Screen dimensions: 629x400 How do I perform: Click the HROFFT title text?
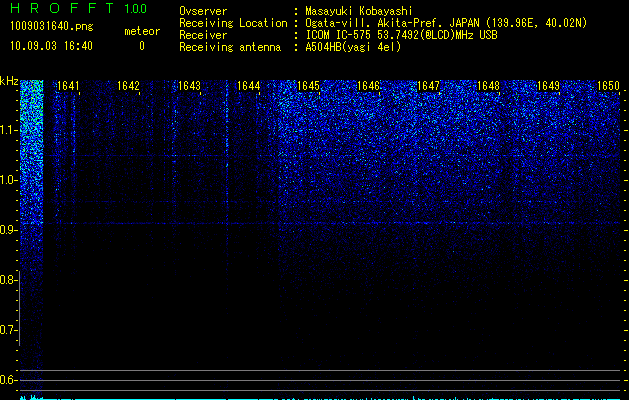coord(62,8)
